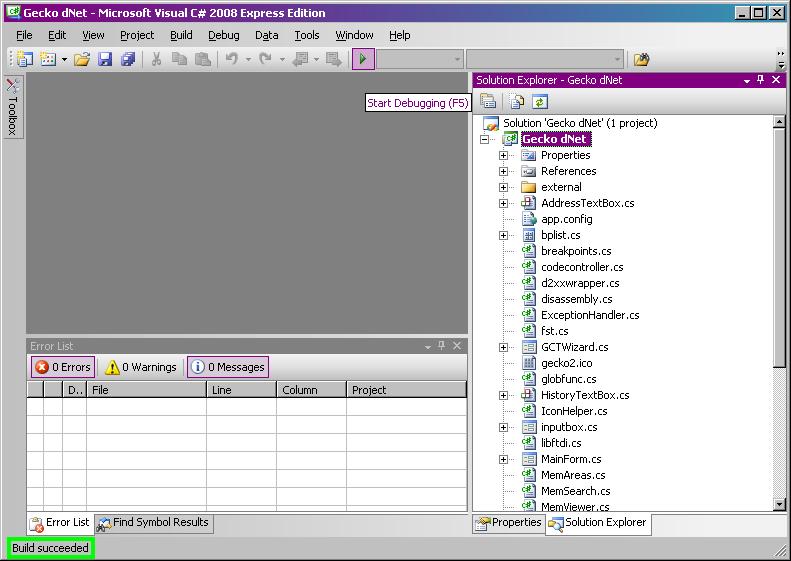Click Show All Files icon in Solution Explorer

pos(517,101)
